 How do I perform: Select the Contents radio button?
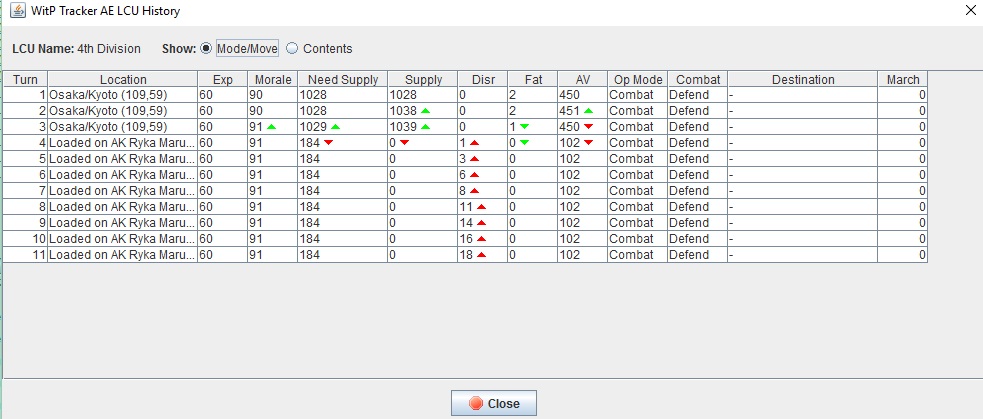click(292, 48)
